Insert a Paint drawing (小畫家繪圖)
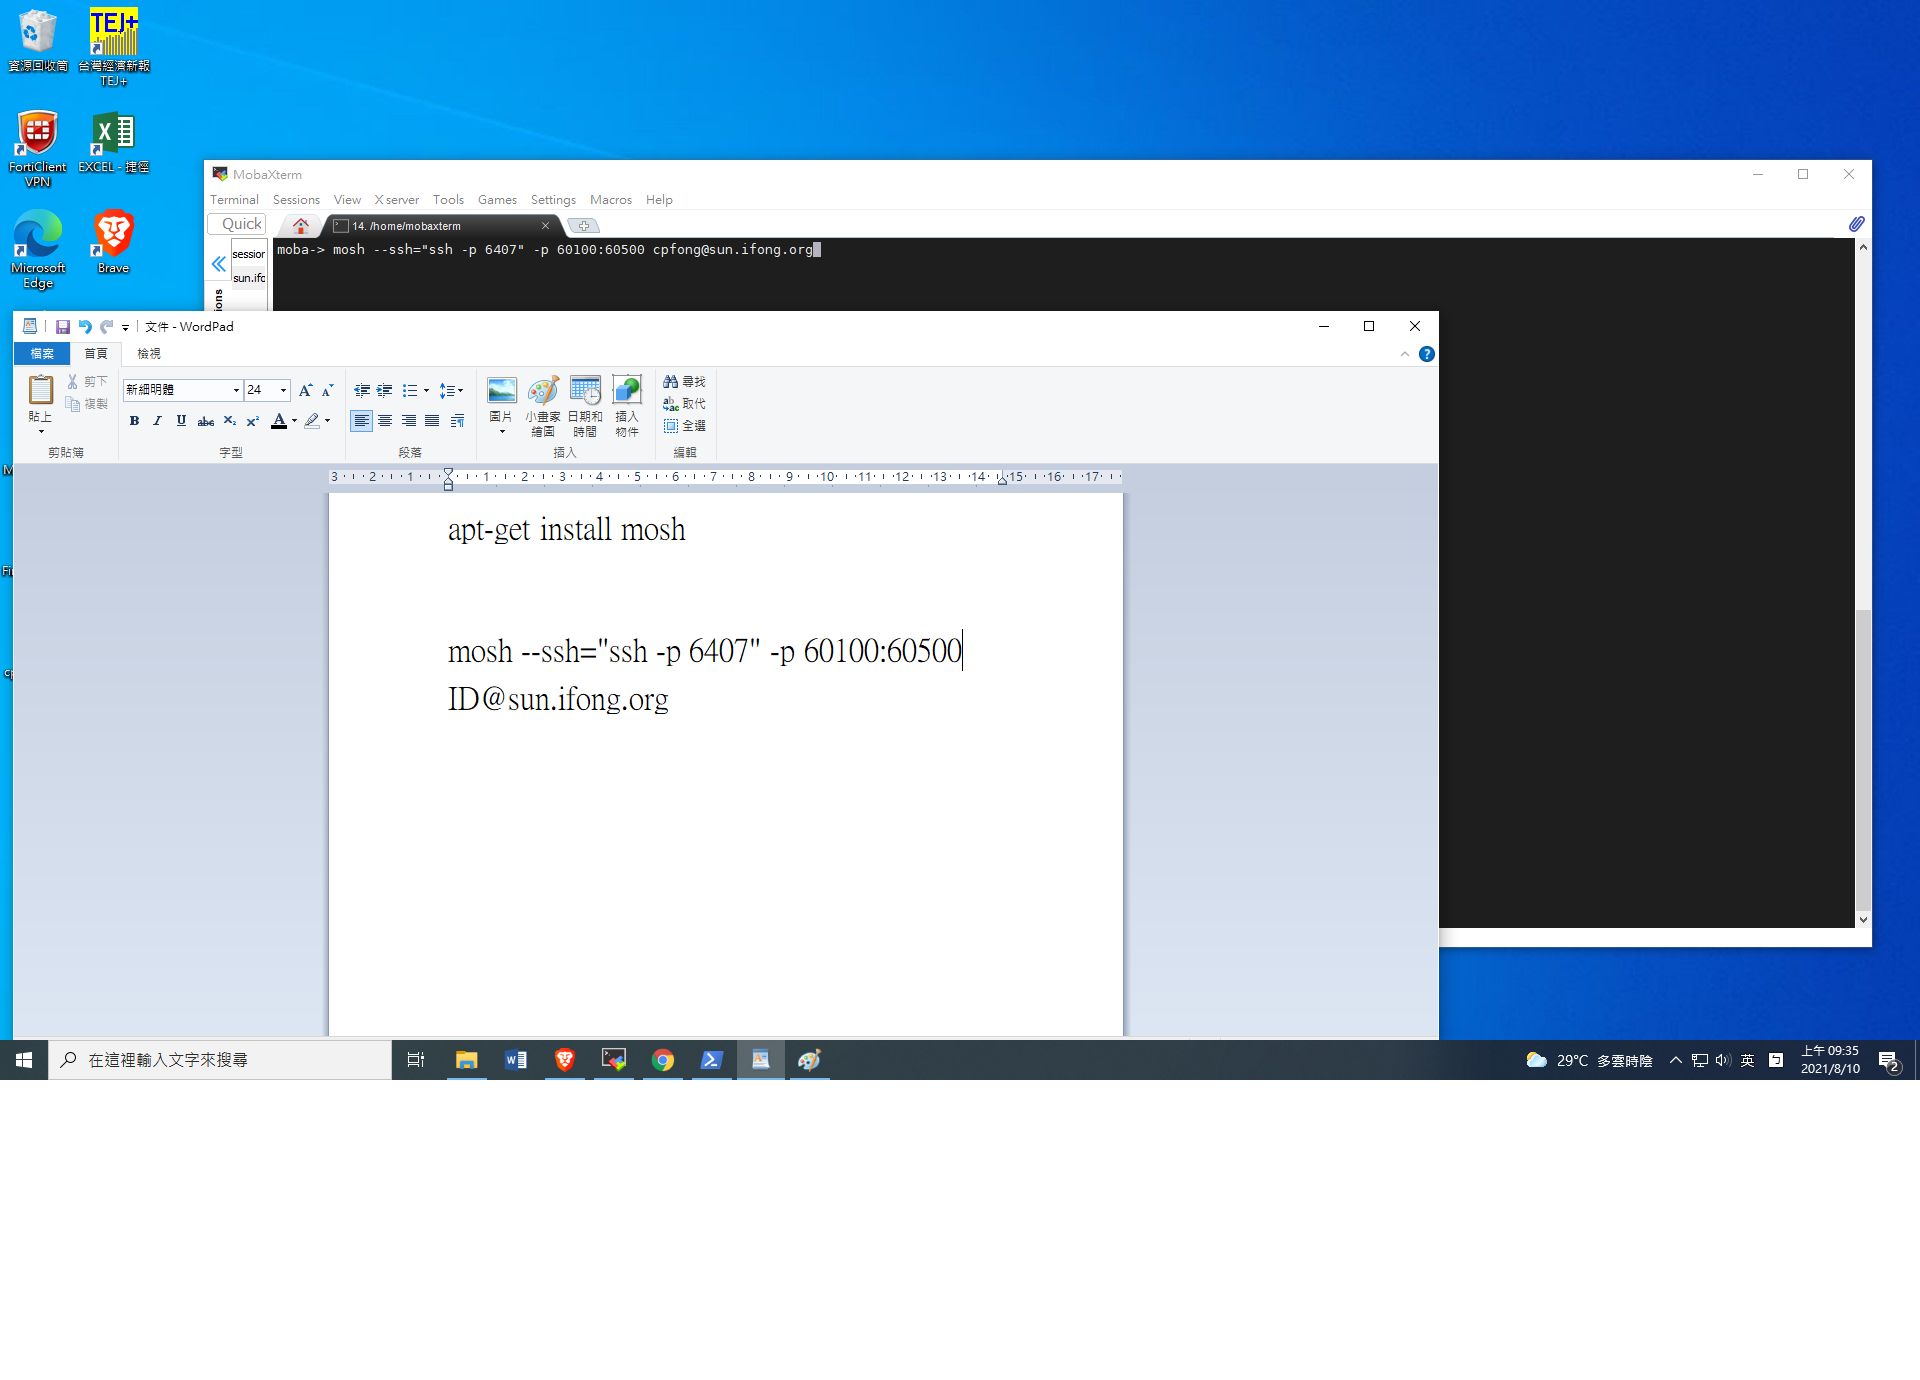 click(x=542, y=392)
